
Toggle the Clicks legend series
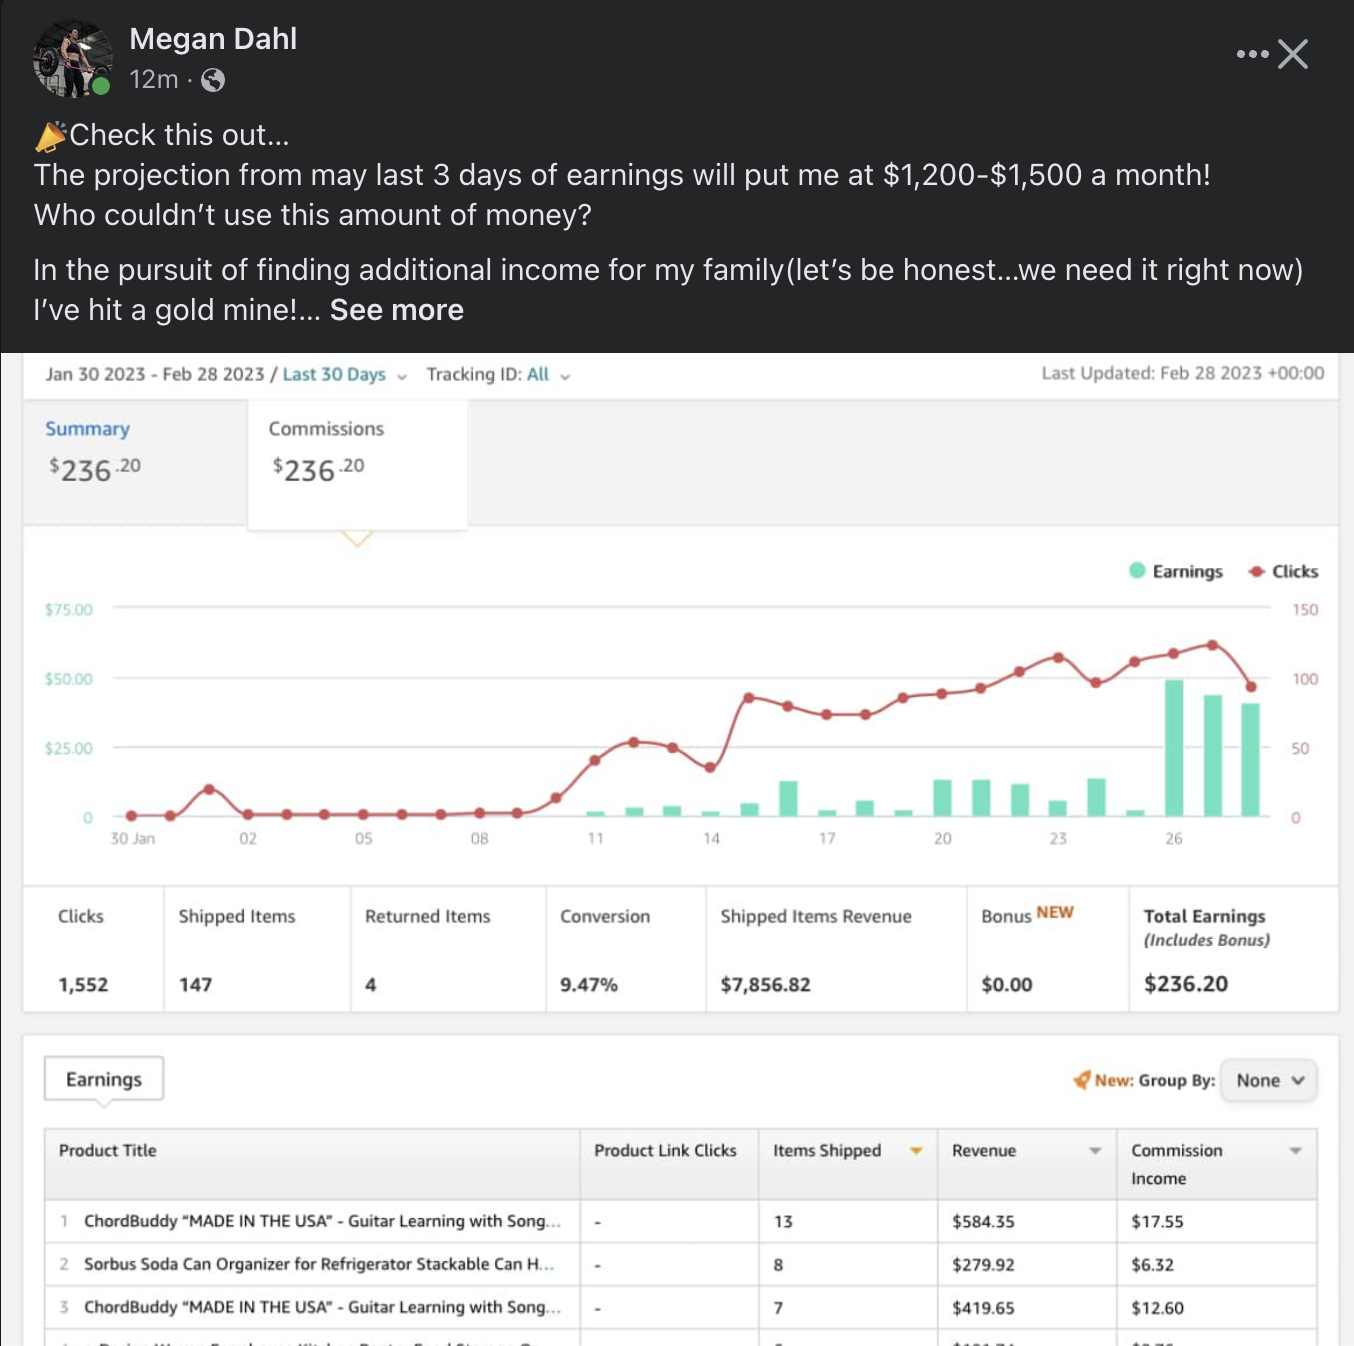(x=1284, y=571)
